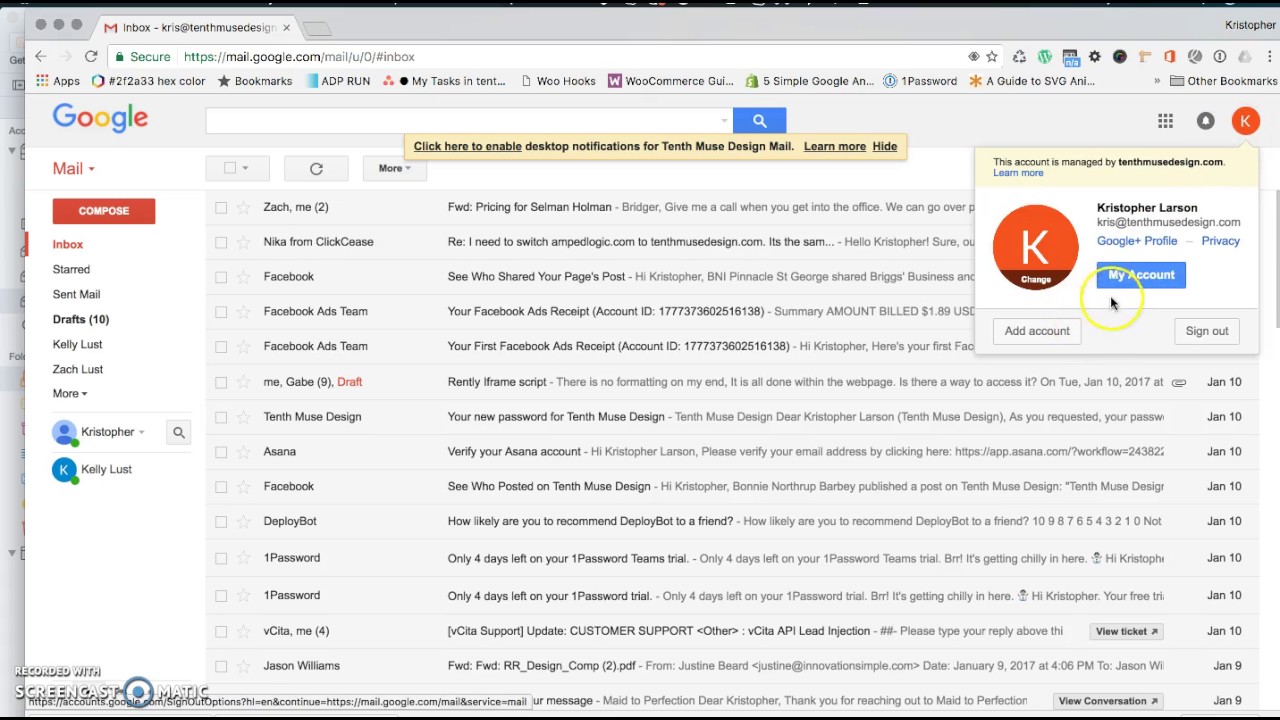Go to Sent Mail
This screenshot has height=720, width=1280.
76,295
